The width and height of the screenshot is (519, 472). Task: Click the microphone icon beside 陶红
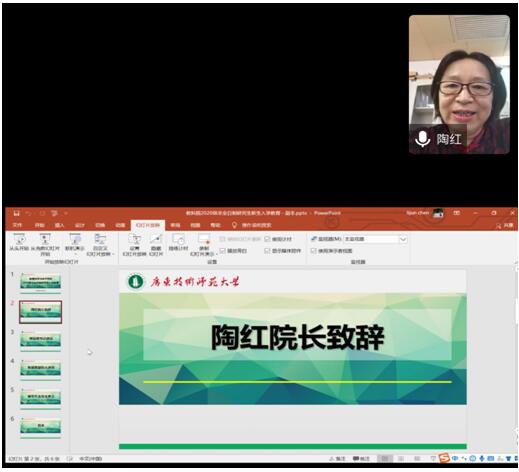tap(422, 139)
